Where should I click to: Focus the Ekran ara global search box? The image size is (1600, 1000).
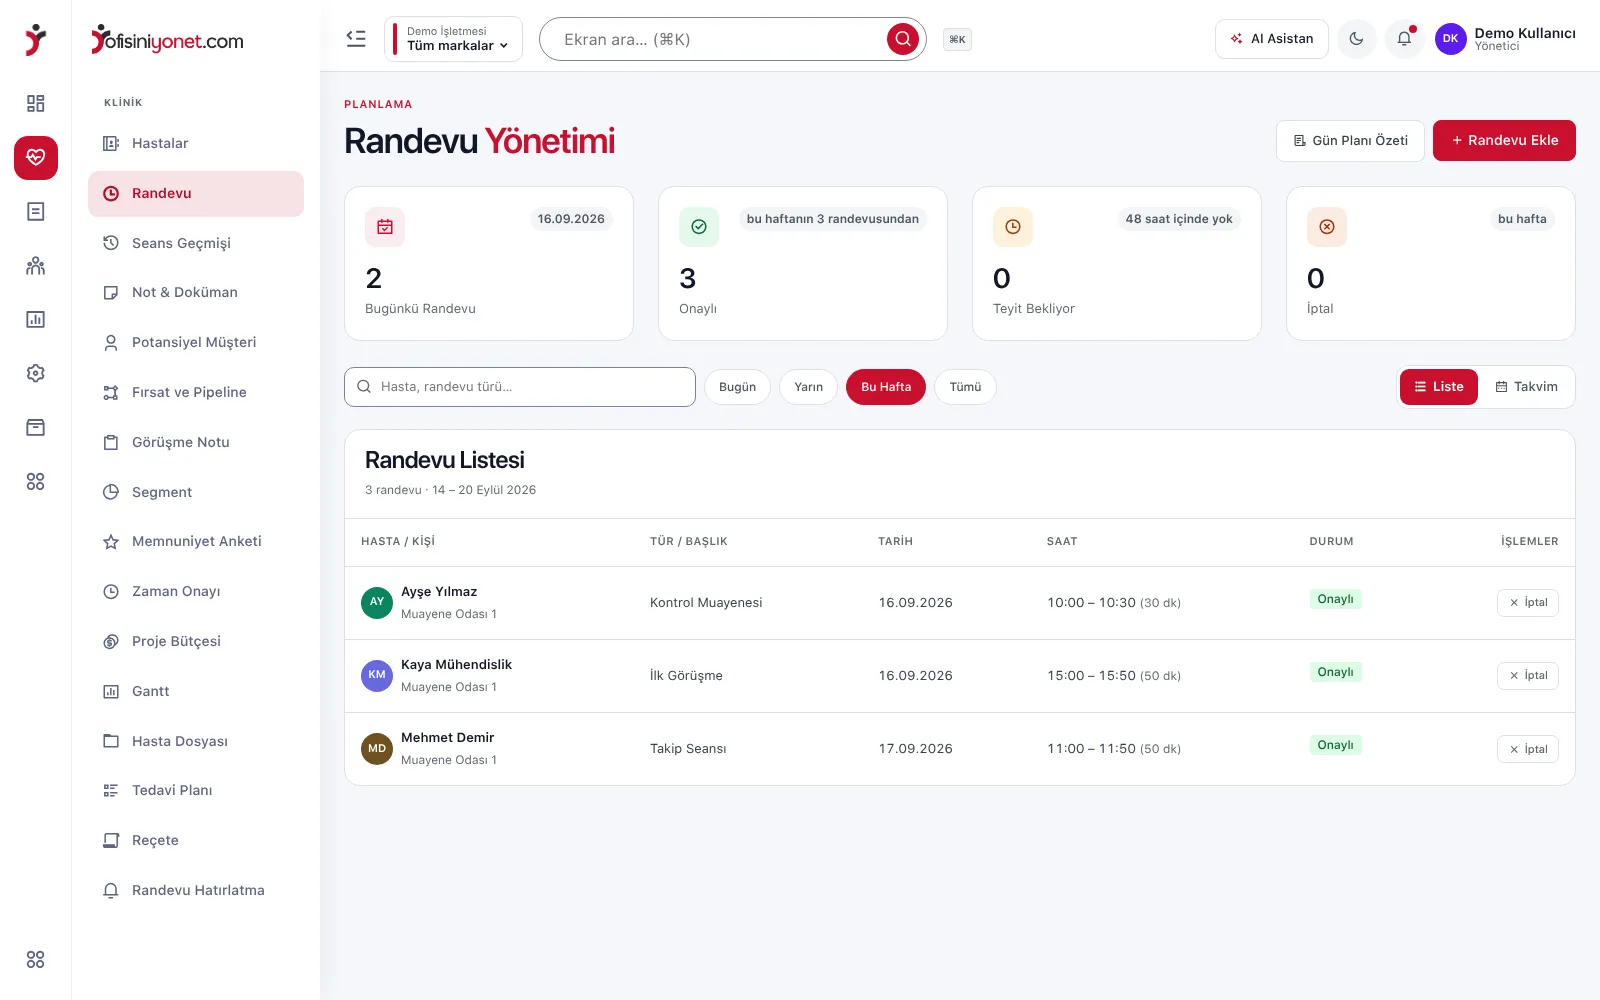[733, 39]
